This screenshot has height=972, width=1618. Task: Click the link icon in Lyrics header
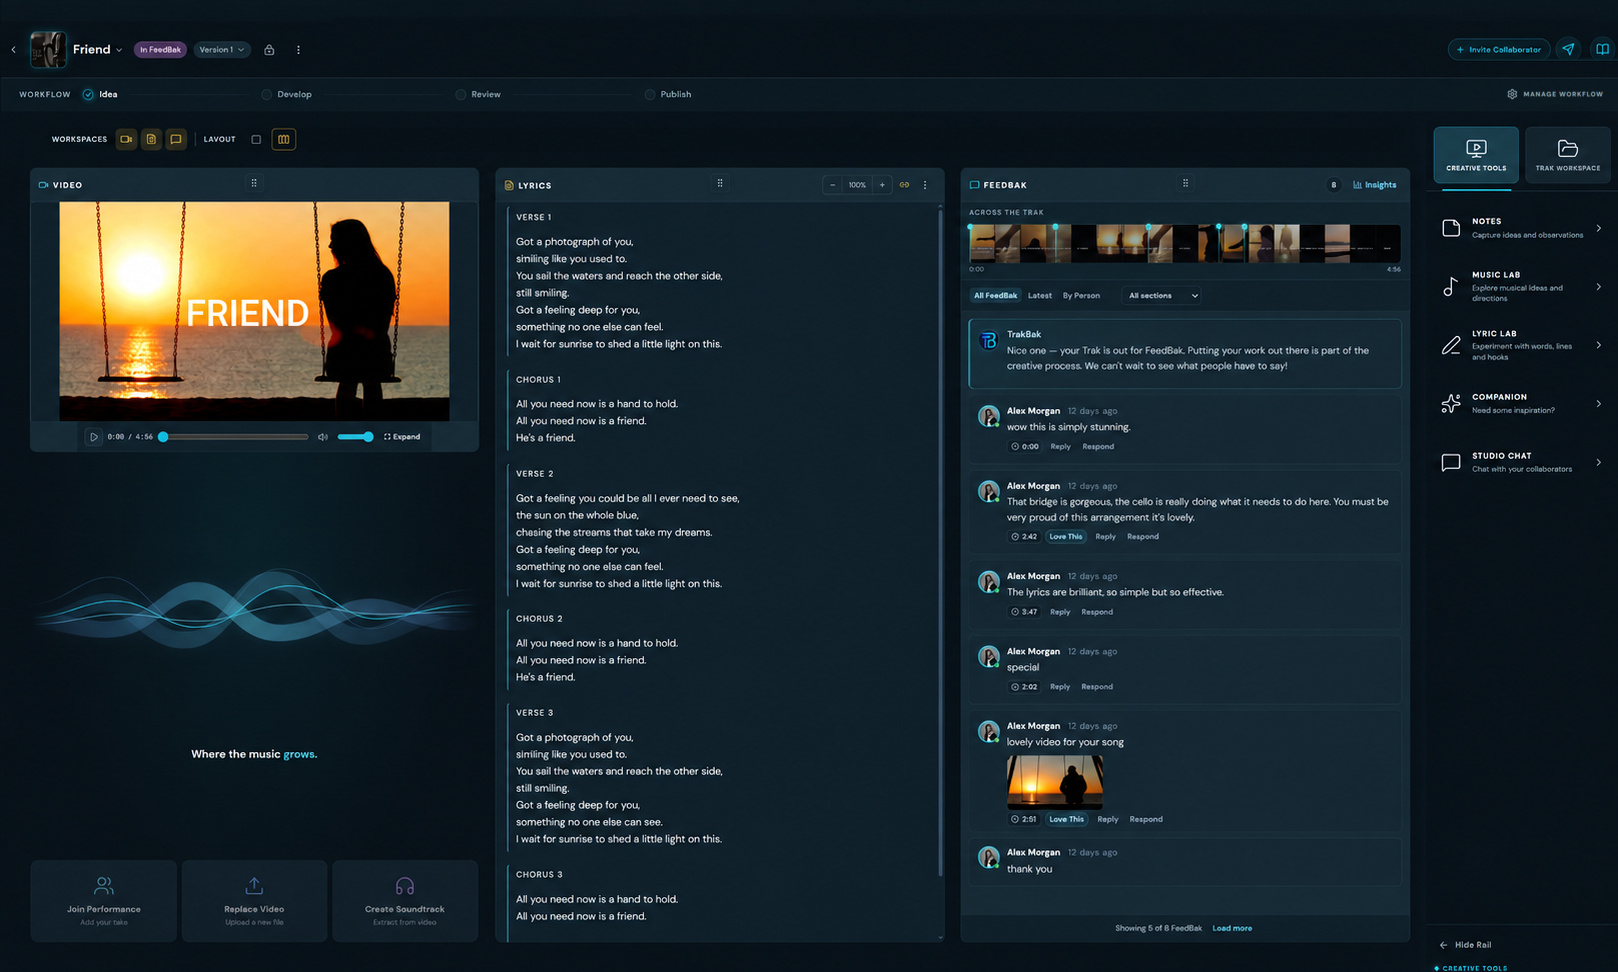coord(904,185)
